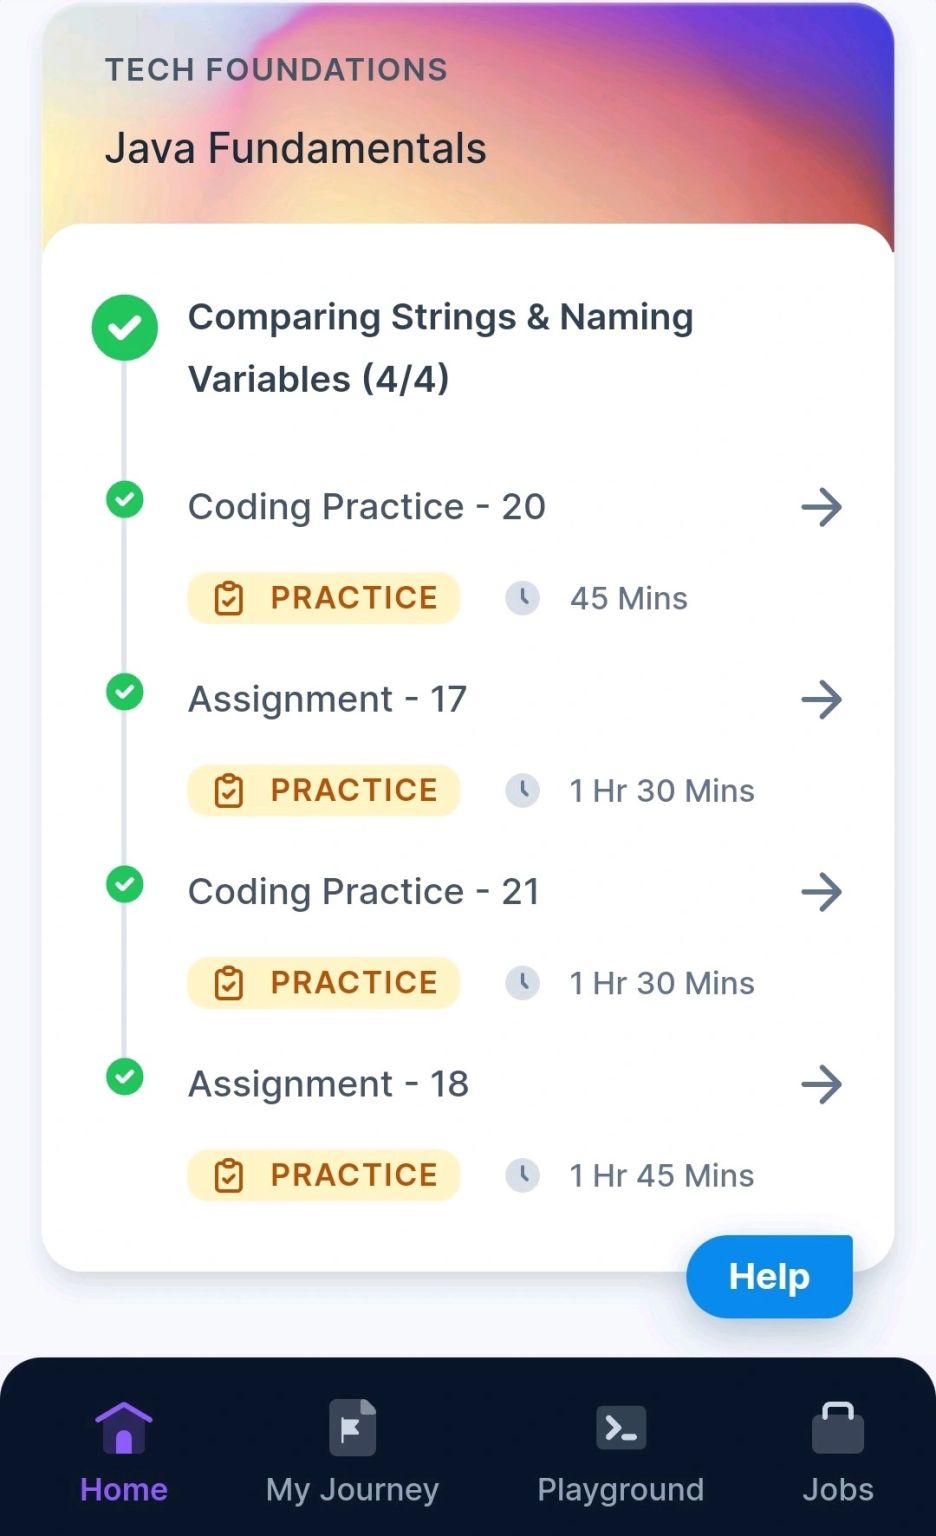This screenshot has height=1536, width=936.
Task: Open Assignment - 18 title
Action: pos(328,1084)
